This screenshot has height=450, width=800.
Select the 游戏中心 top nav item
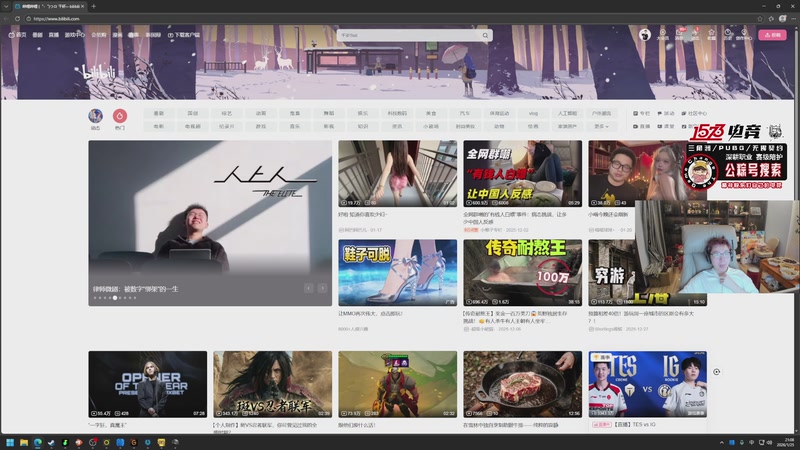click(x=74, y=35)
